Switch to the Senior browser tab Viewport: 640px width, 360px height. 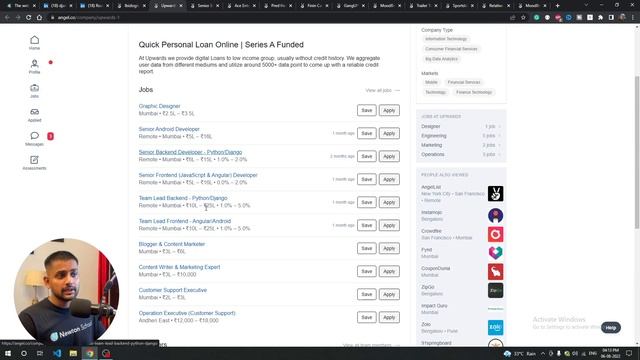204,6
